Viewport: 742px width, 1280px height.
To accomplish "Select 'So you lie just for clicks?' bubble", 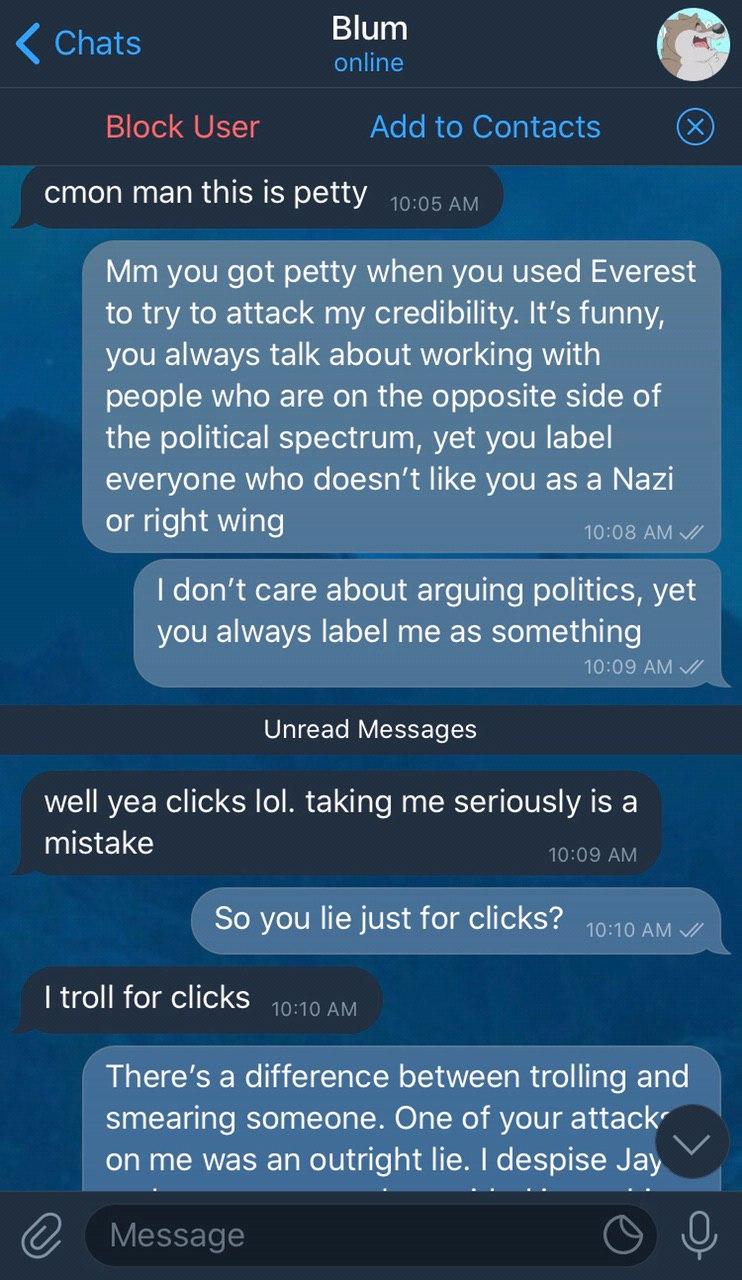I will [456, 920].
